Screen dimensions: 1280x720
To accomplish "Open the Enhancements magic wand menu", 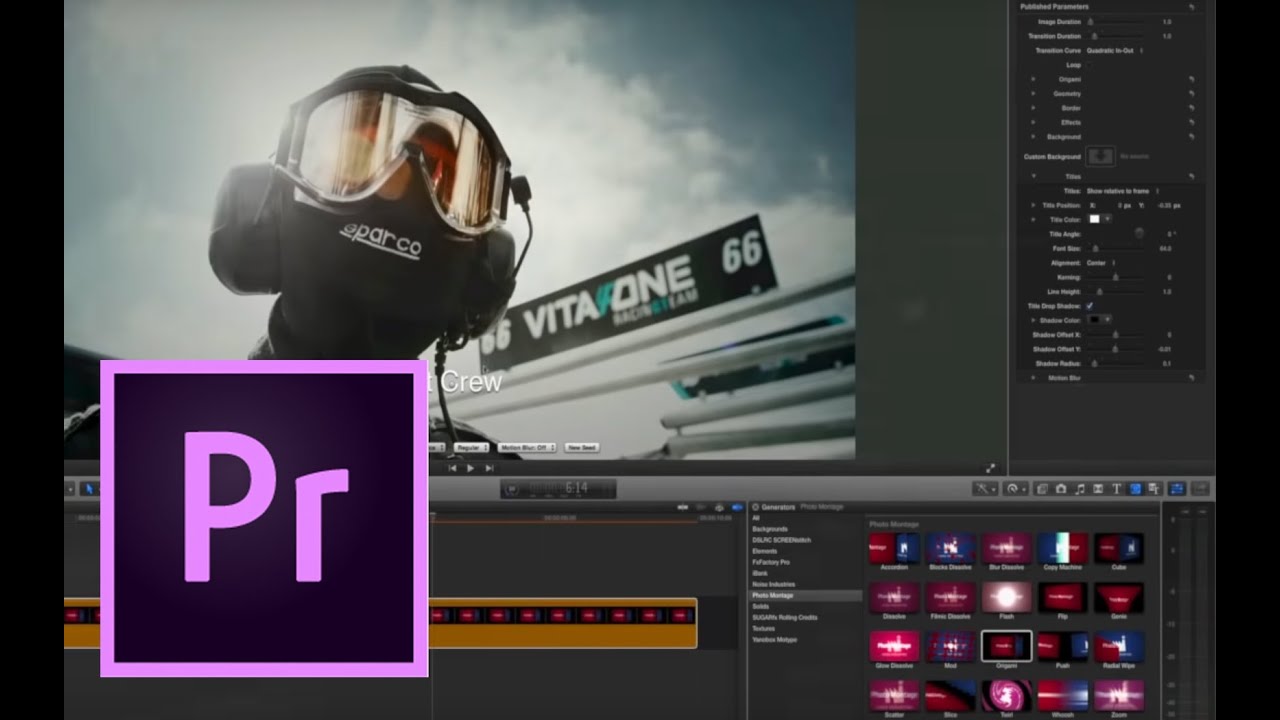I will click(x=986, y=489).
